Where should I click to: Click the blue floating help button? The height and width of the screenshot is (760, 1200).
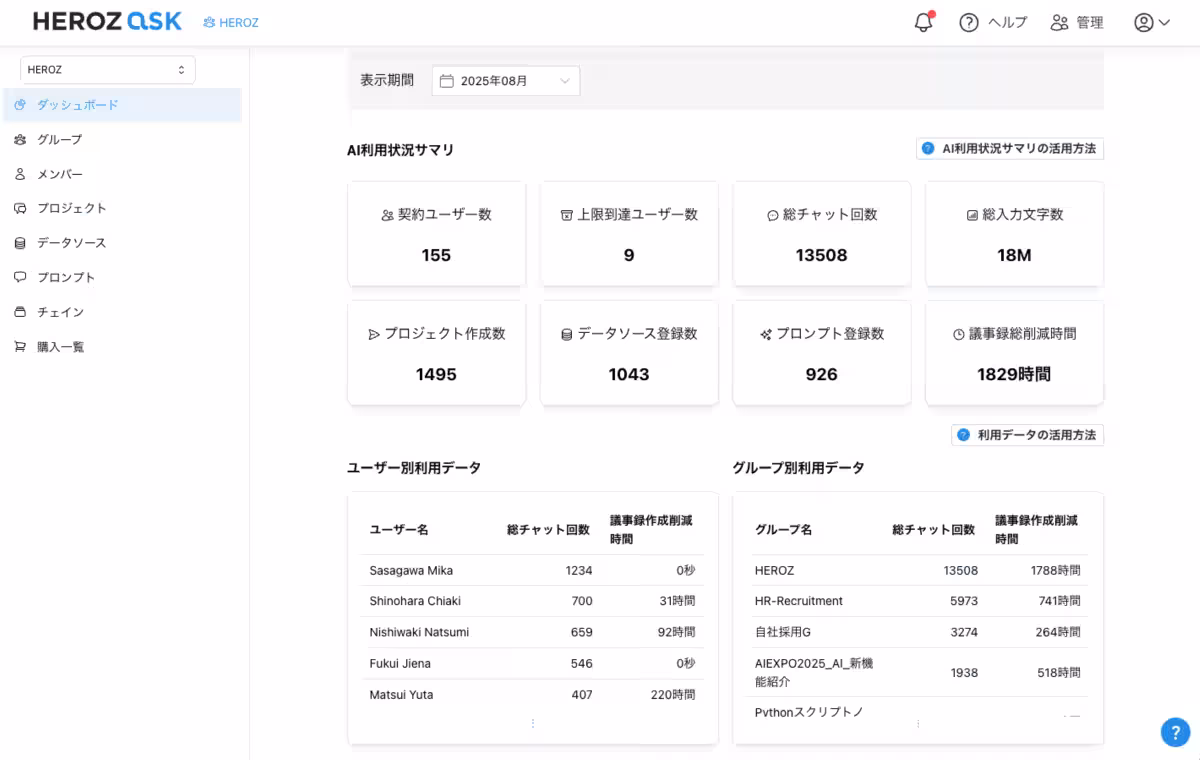pyautogui.click(x=1175, y=732)
